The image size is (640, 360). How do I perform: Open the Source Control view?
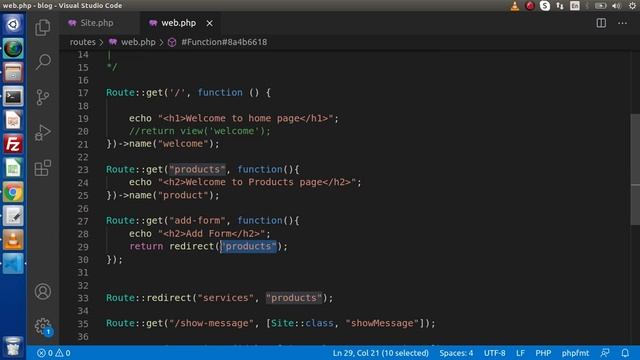(43, 97)
